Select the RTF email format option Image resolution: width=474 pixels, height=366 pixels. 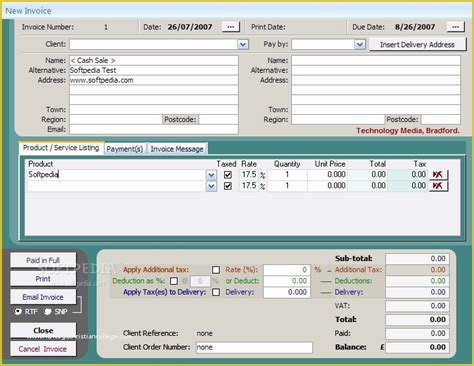click(x=18, y=311)
